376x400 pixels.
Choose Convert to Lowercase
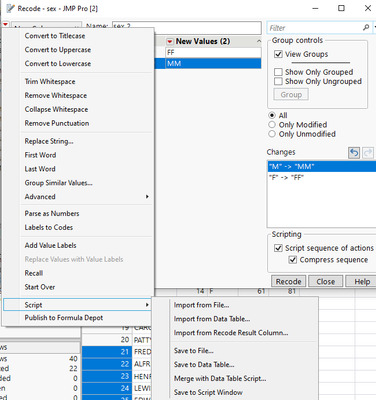tap(58, 64)
